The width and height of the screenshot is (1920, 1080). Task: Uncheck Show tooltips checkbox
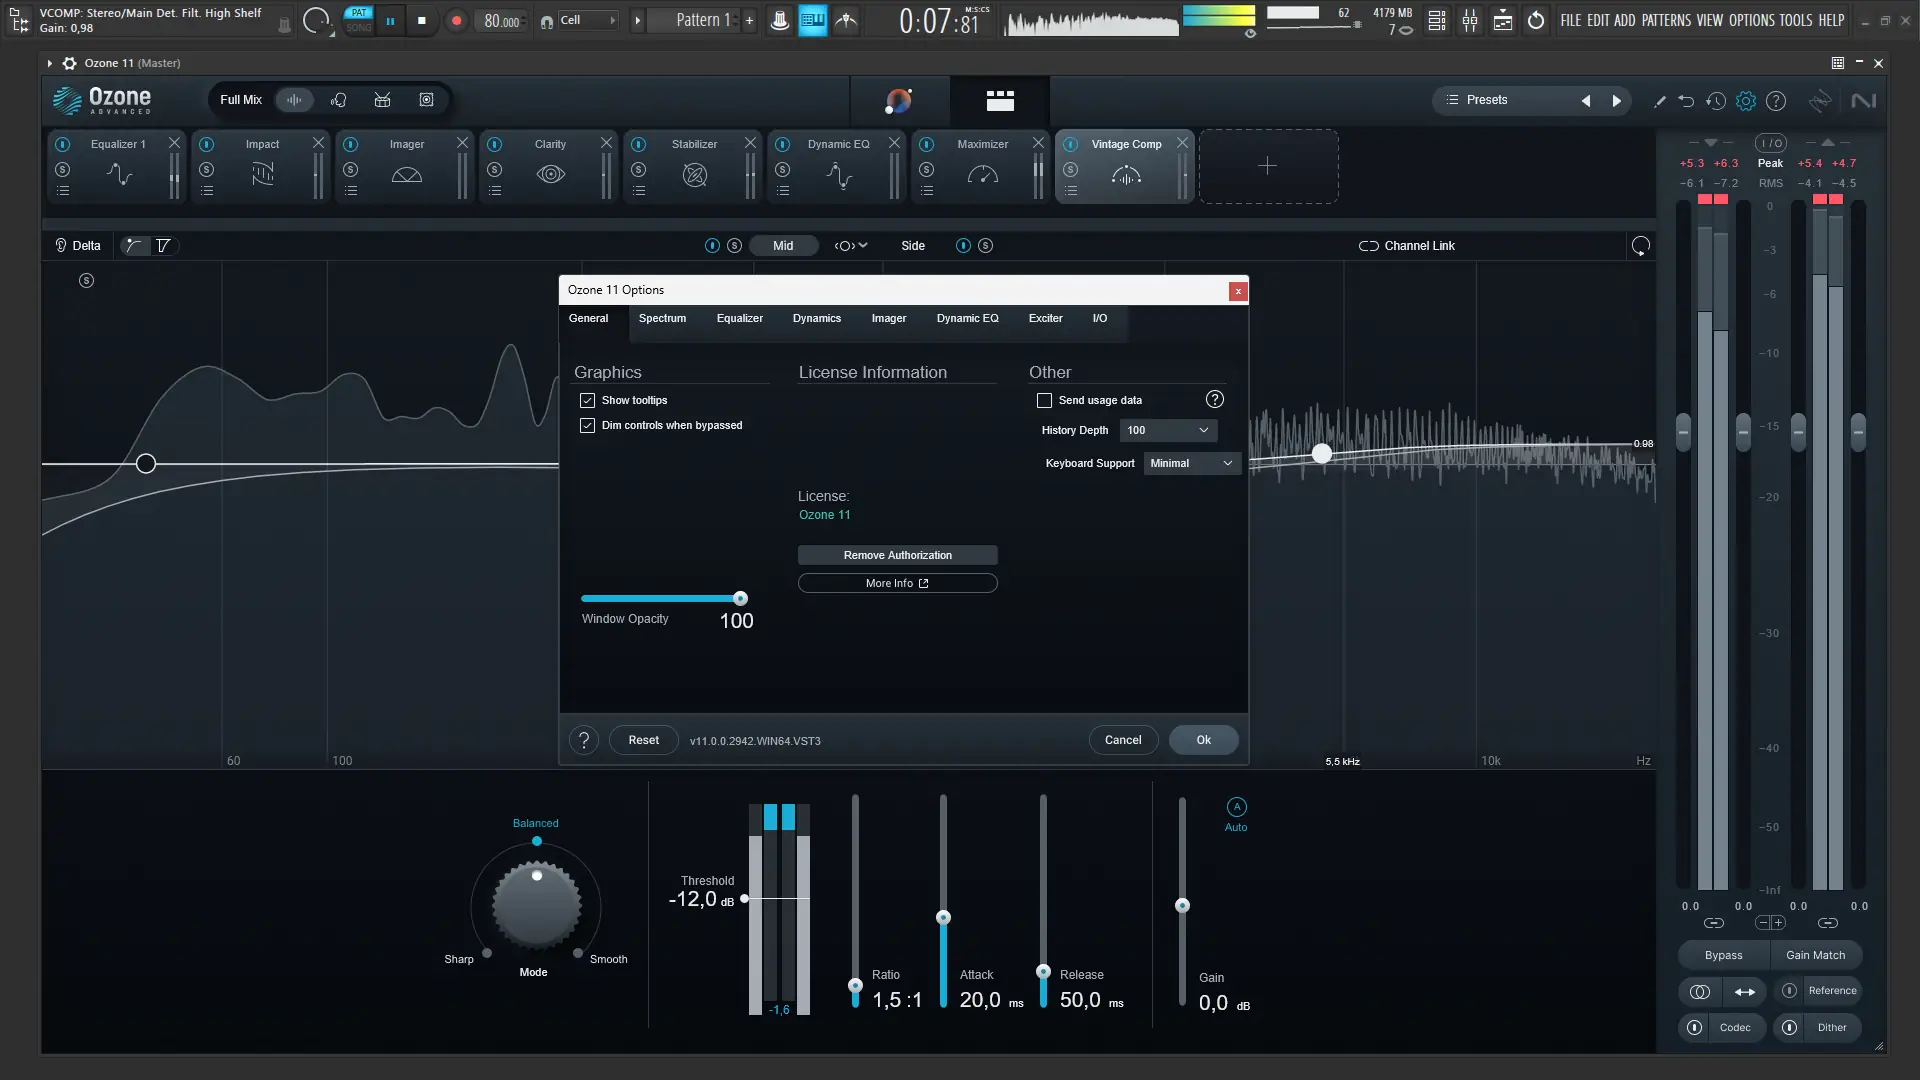point(588,400)
